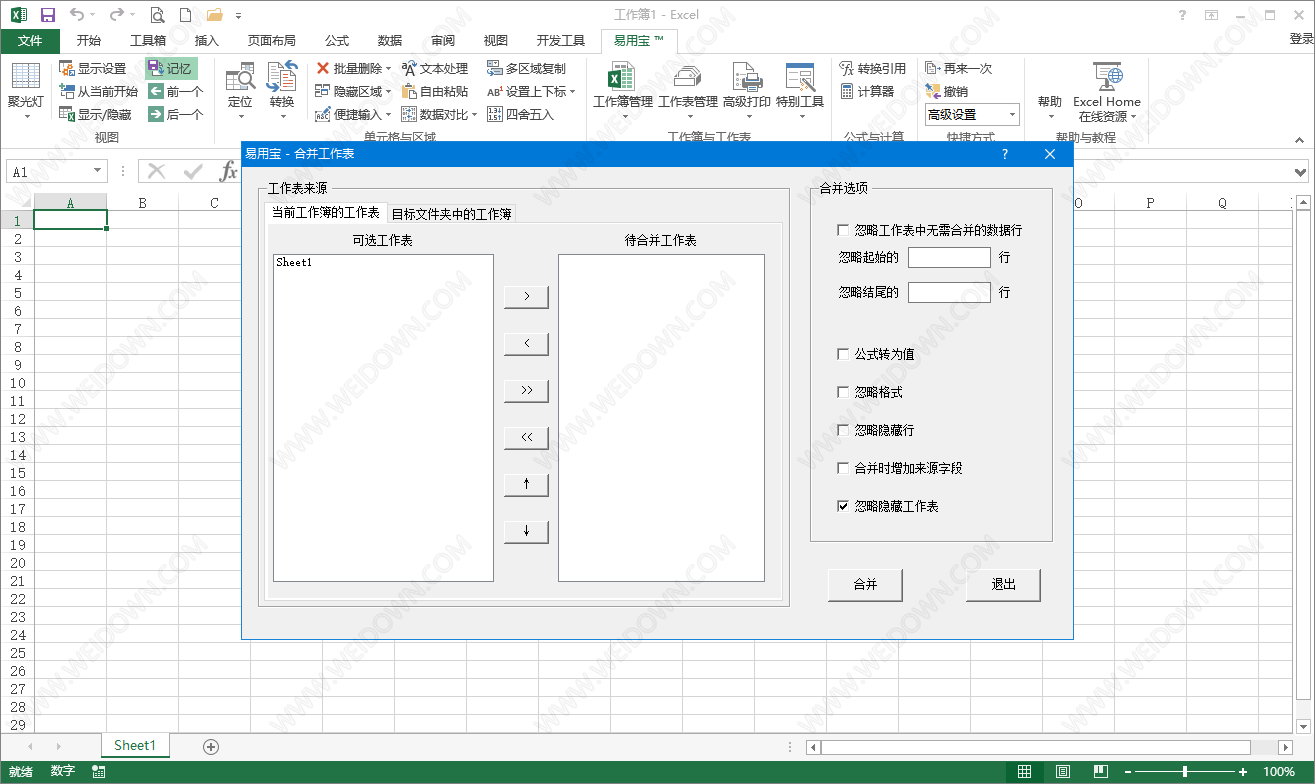Check 忽略隐藏行 option
Image resolution: width=1315 pixels, height=784 pixels.
point(843,430)
